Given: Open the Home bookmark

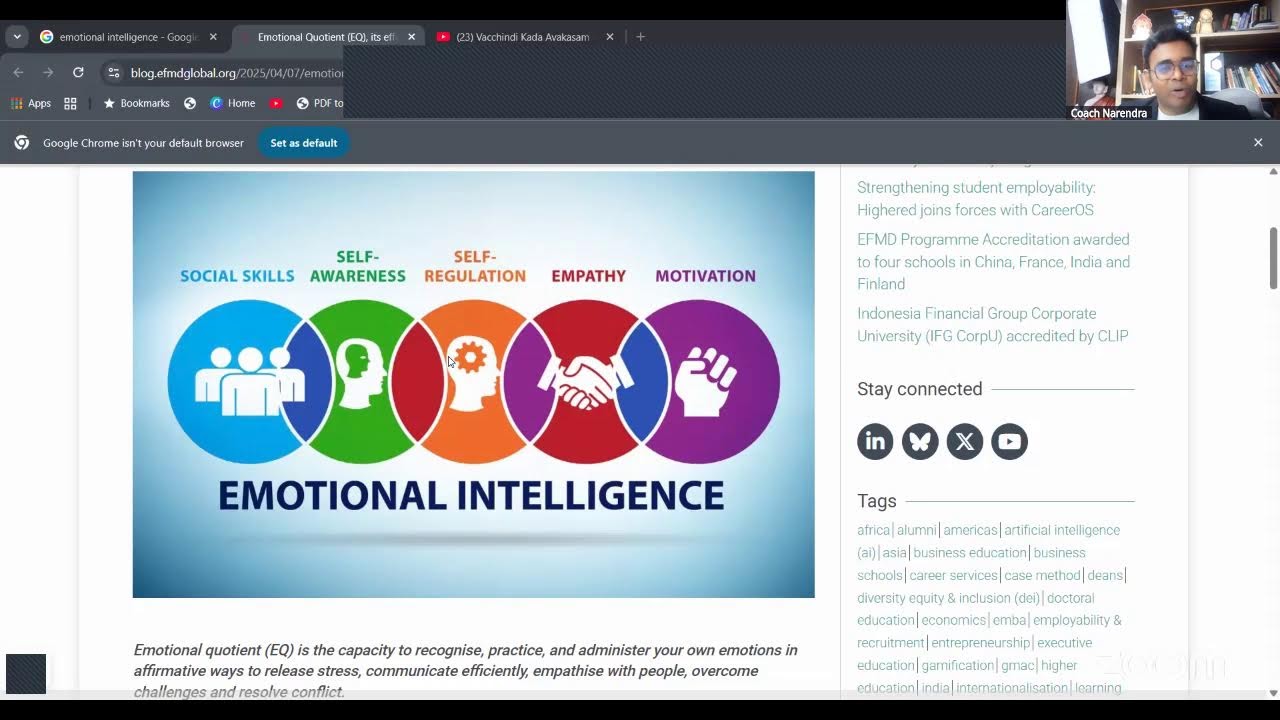Looking at the screenshot, I should [232, 103].
